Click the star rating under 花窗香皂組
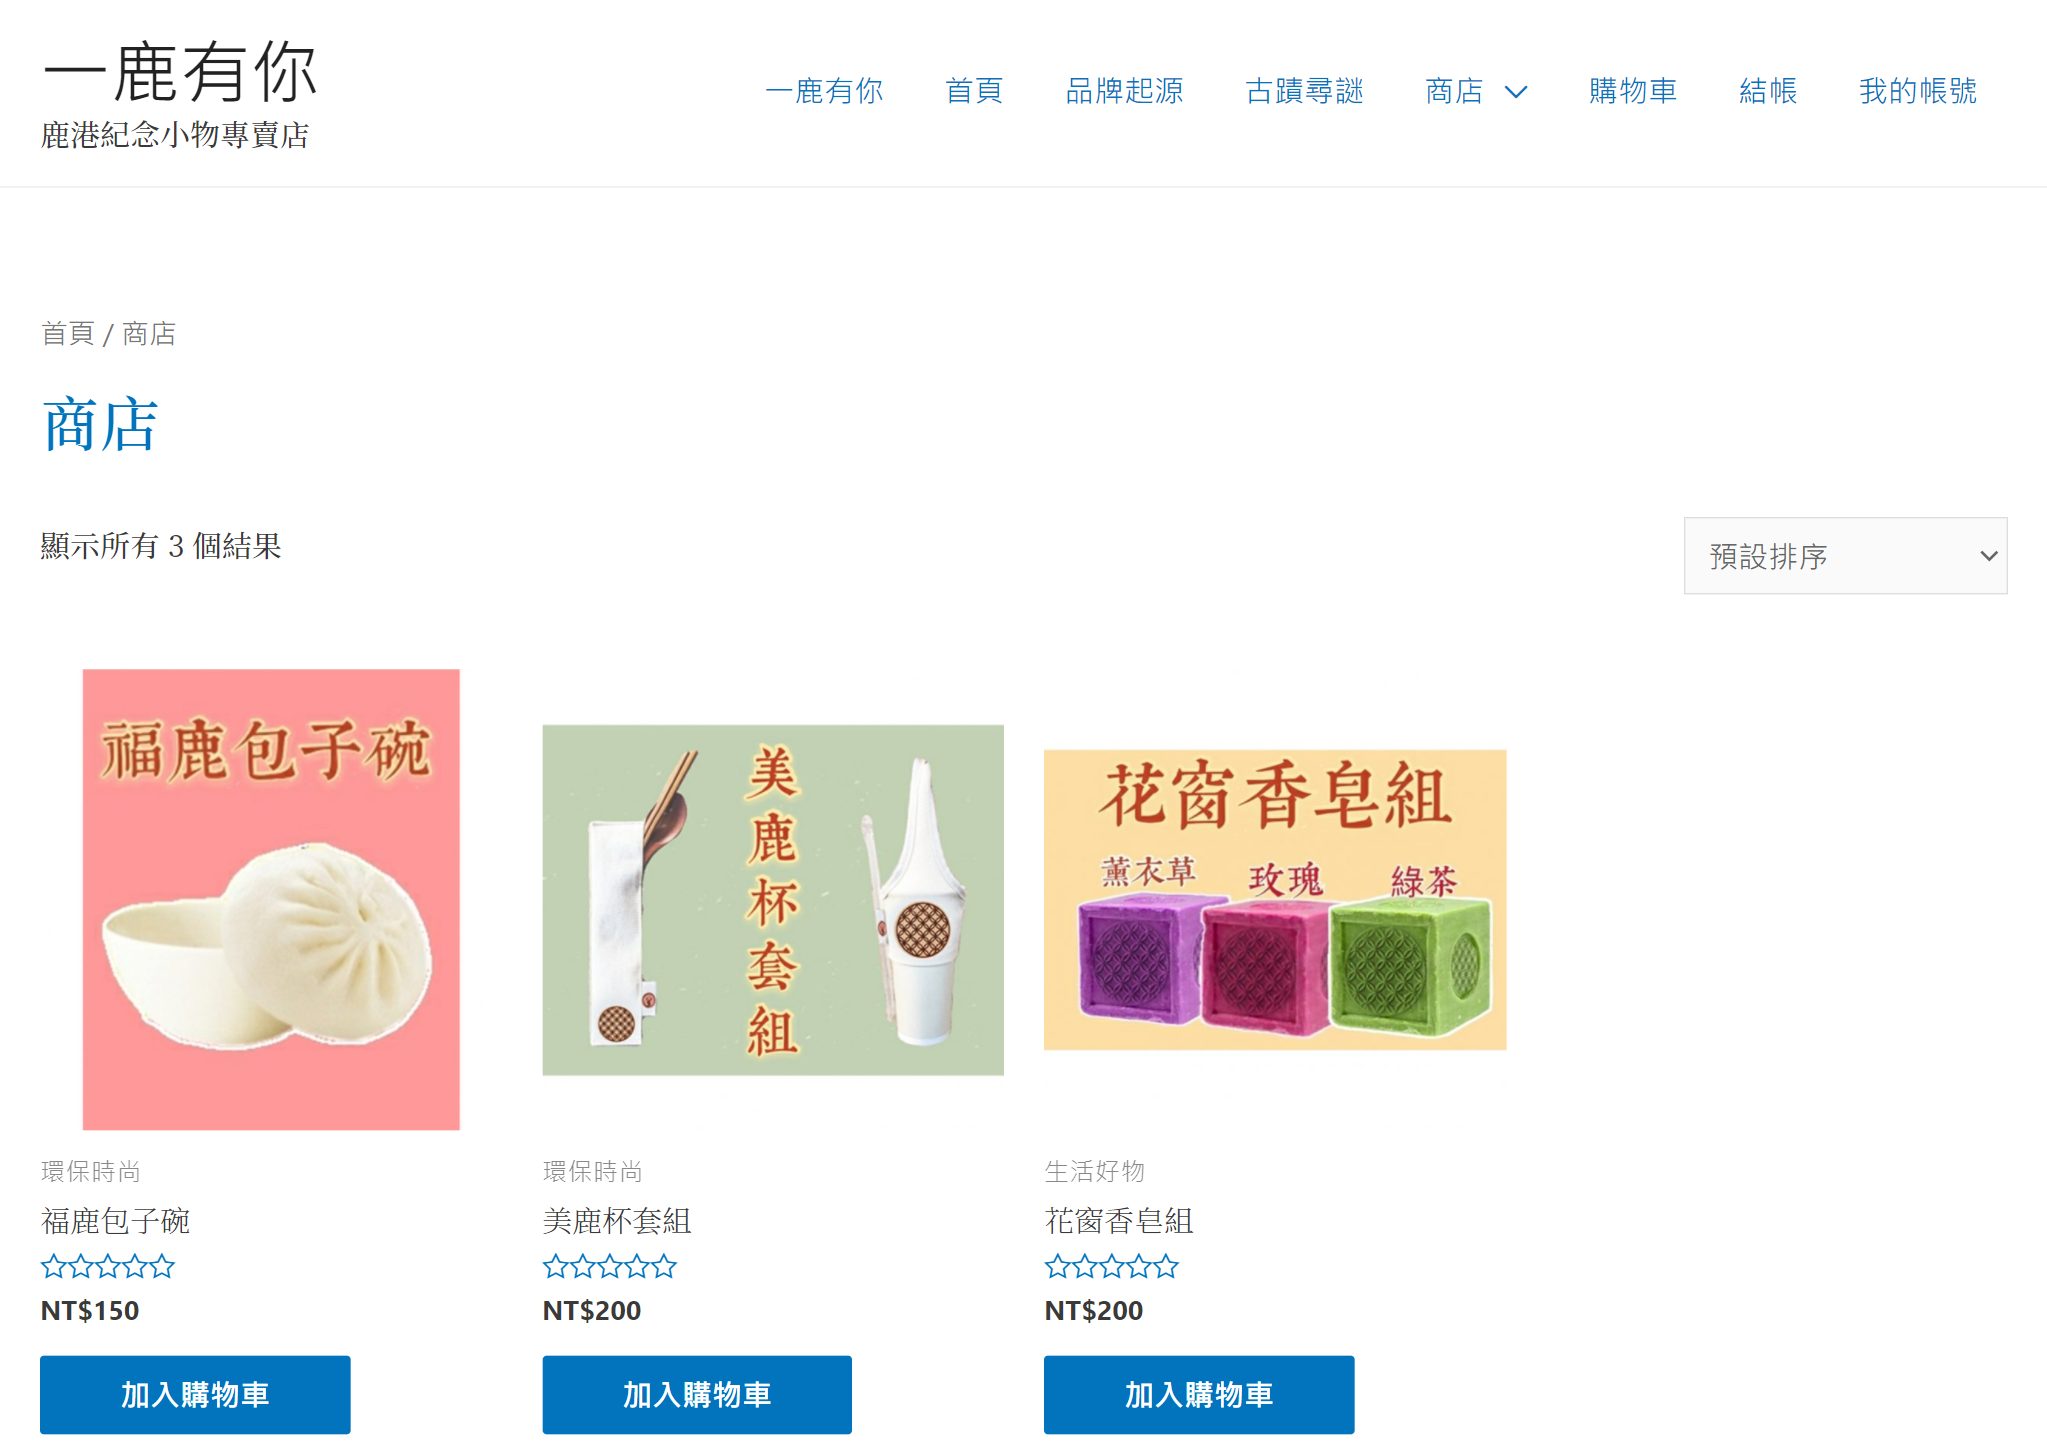This screenshot has height=1446, width=2047. pos(1111,1267)
